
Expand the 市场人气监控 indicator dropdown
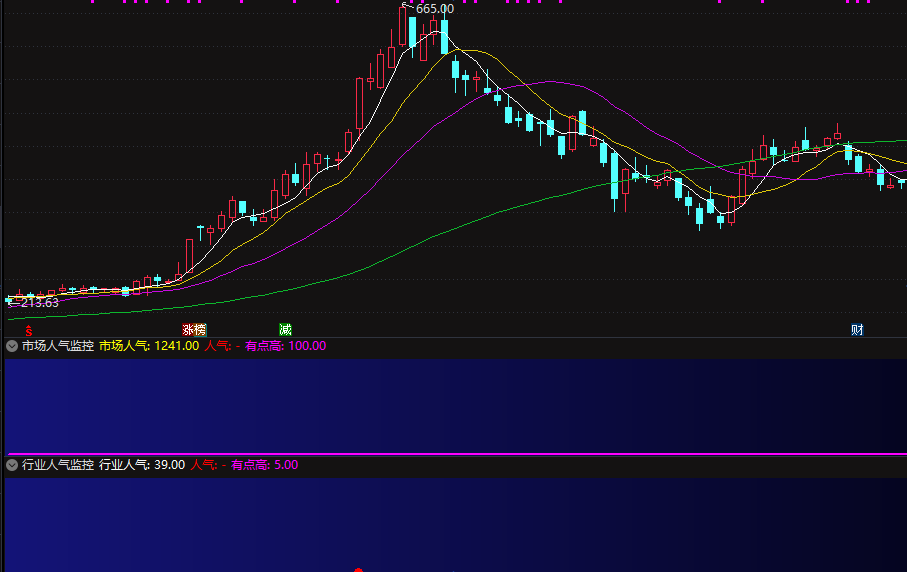pos(12,346)
